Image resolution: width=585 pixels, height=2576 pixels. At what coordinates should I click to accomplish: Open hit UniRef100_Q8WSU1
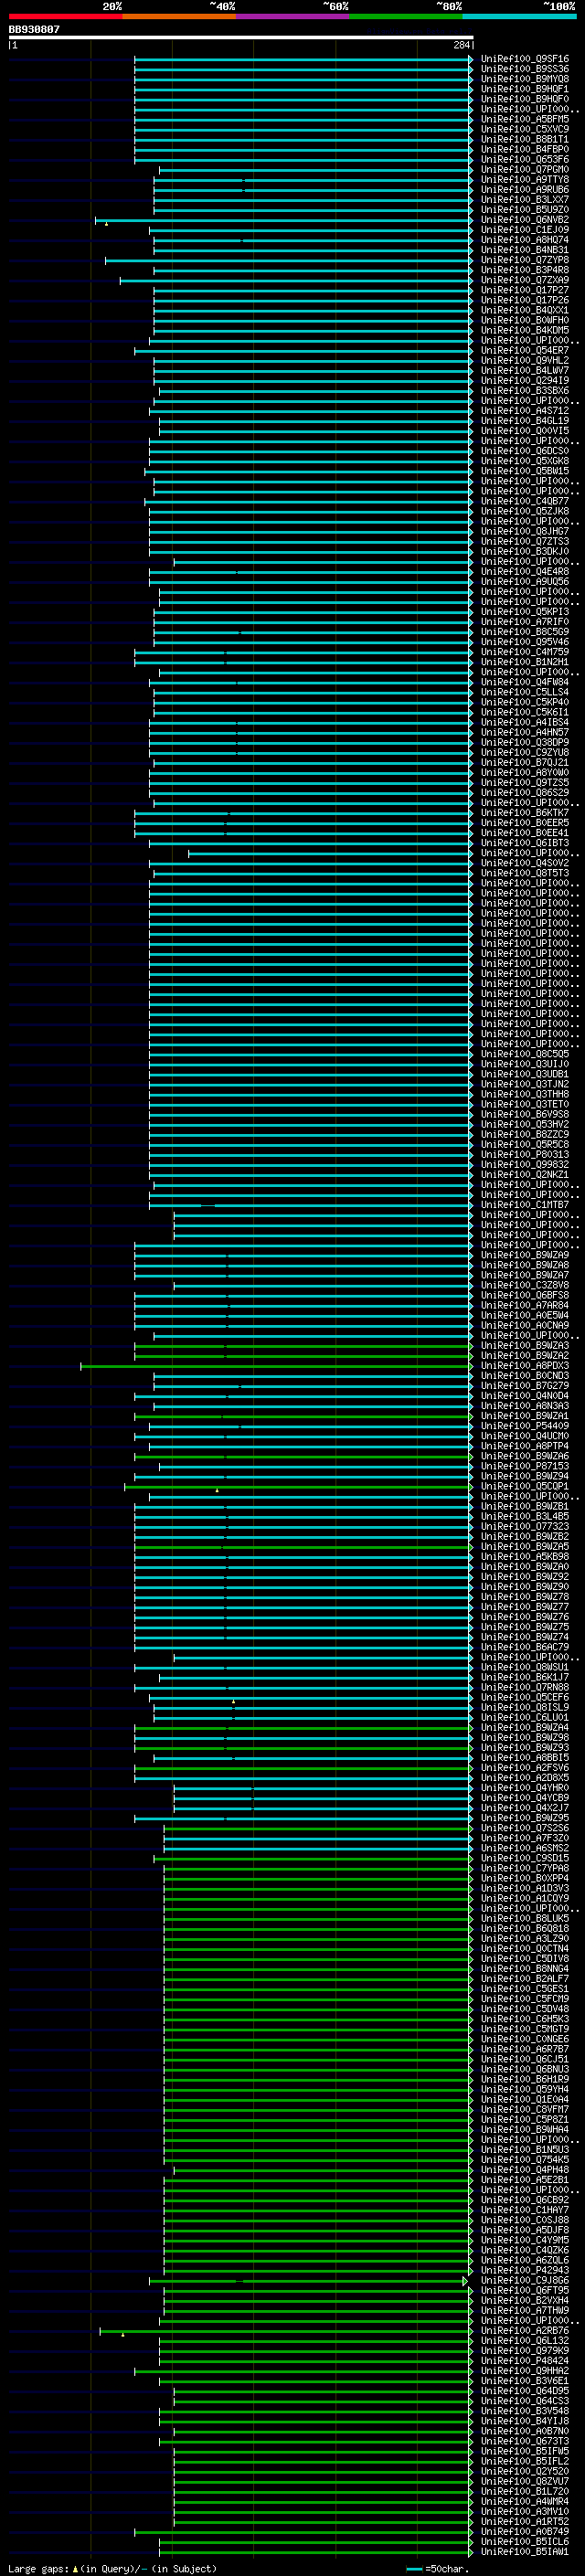tap(525, 1667)
